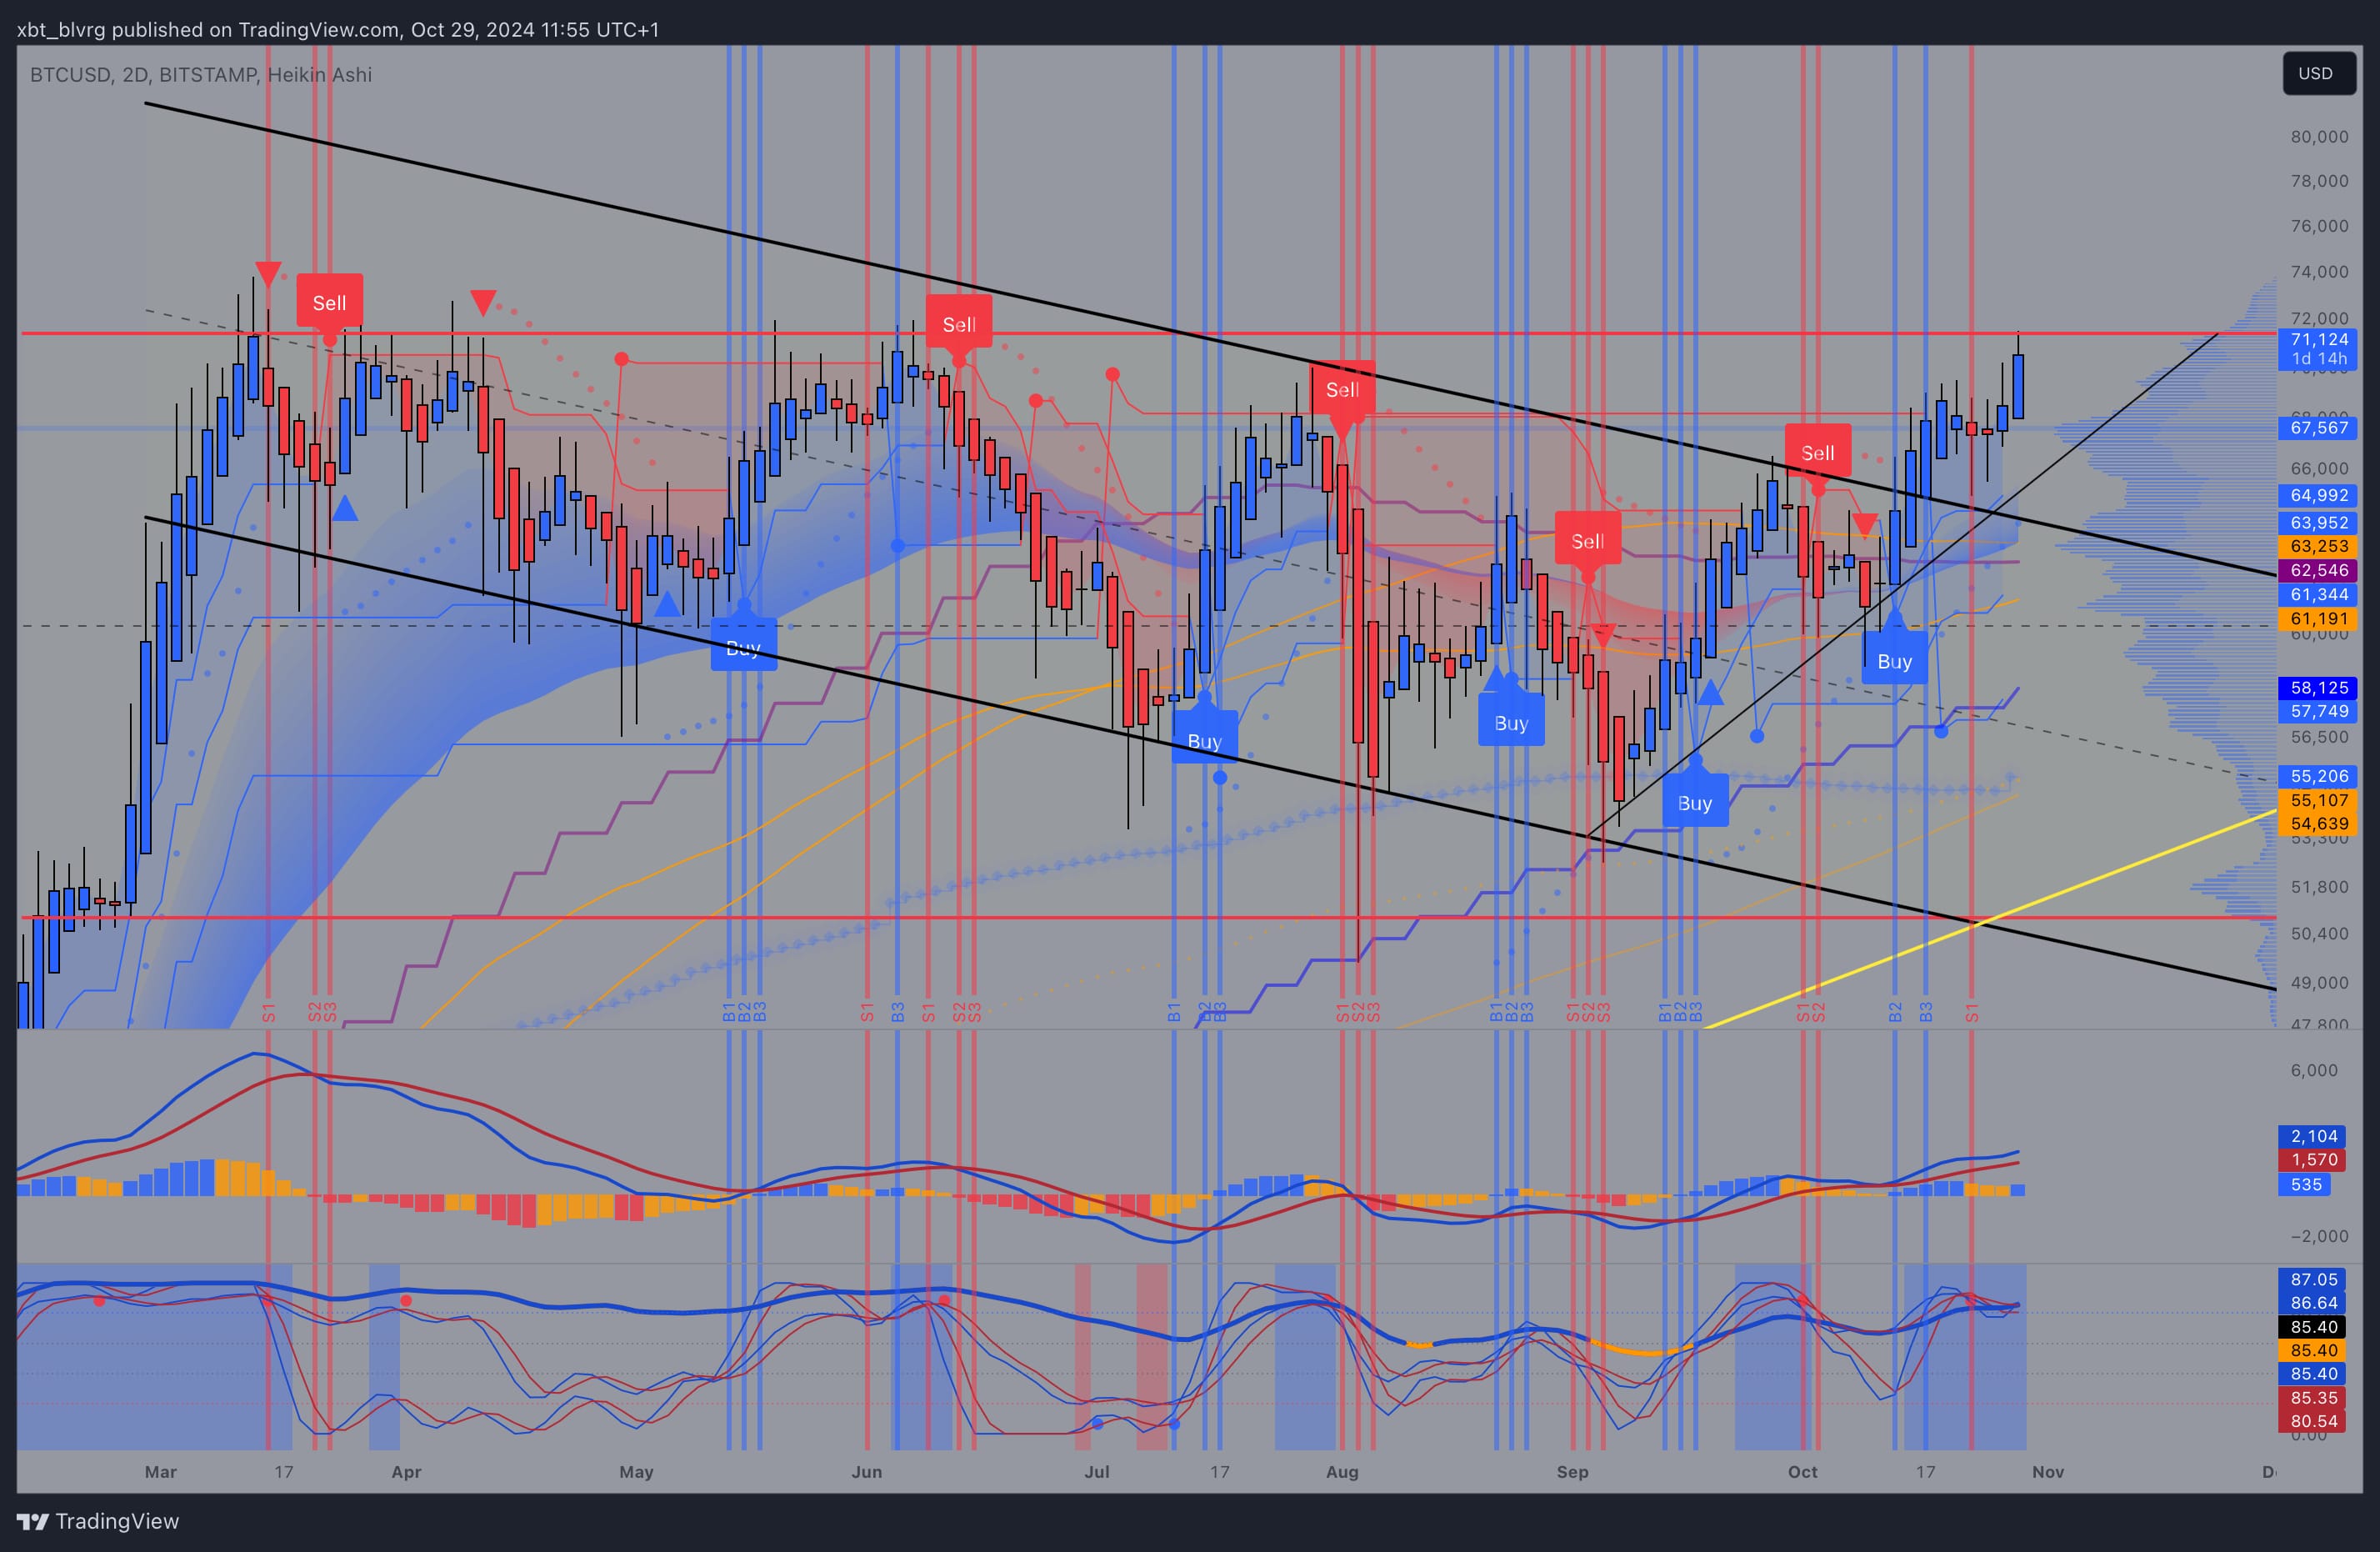This screenshot has height=1552, width=2380.
Task: Click the 54,639 orange price label
Action: pyautogui.click(x=2317, y=824)
